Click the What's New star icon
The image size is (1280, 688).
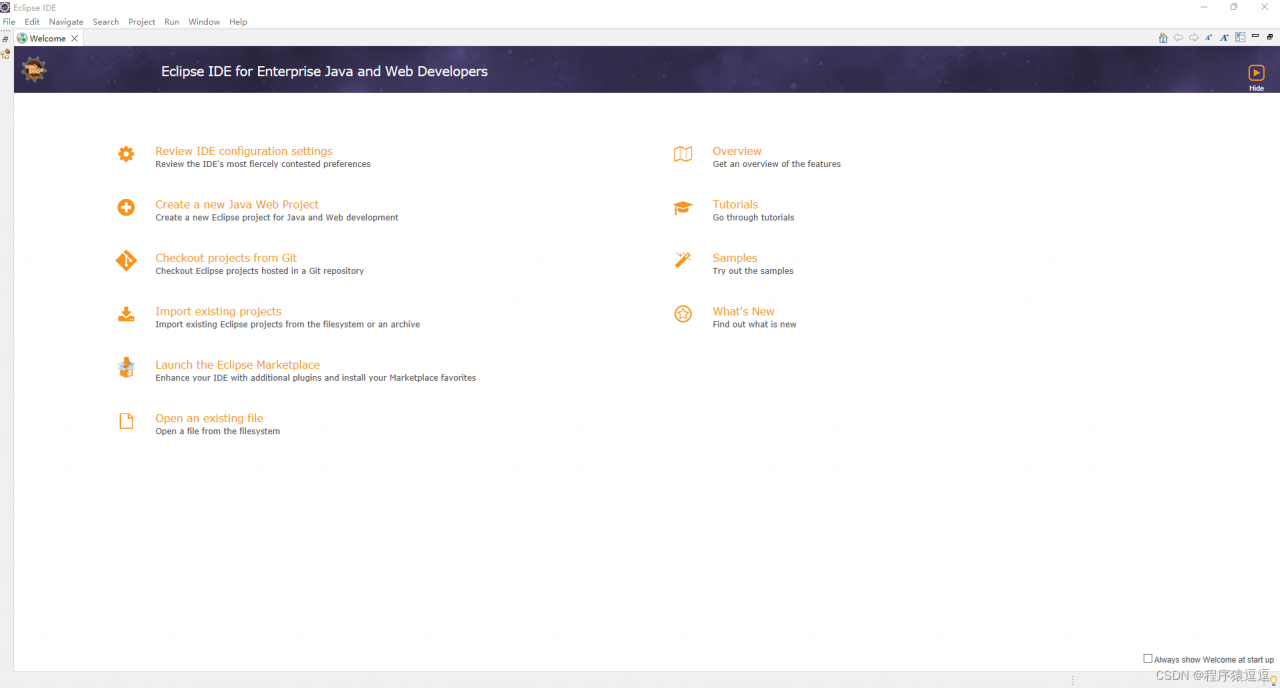coord(683,314)
